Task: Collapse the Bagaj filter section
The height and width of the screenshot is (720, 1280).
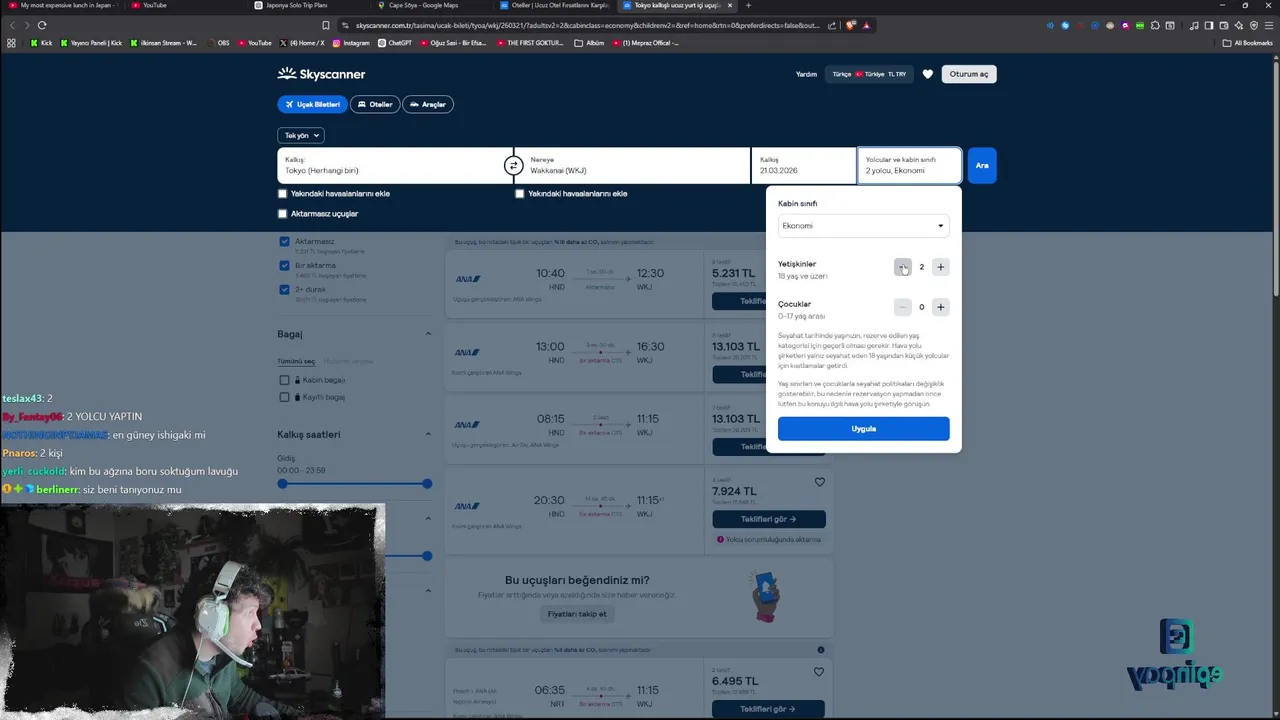Action: [428, 334]
